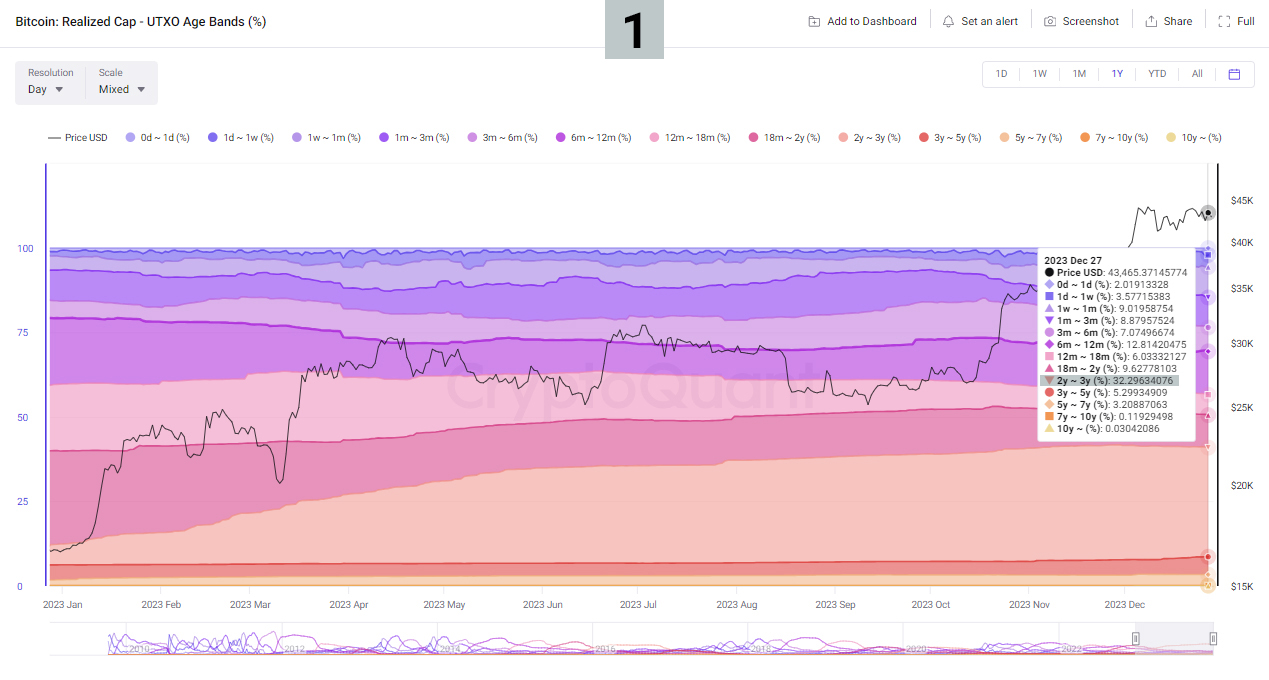Image resolution: width=1269 pixels, height=680 pixels.
Task: Click the Set an alert bell icon
Action: [979, 20]
